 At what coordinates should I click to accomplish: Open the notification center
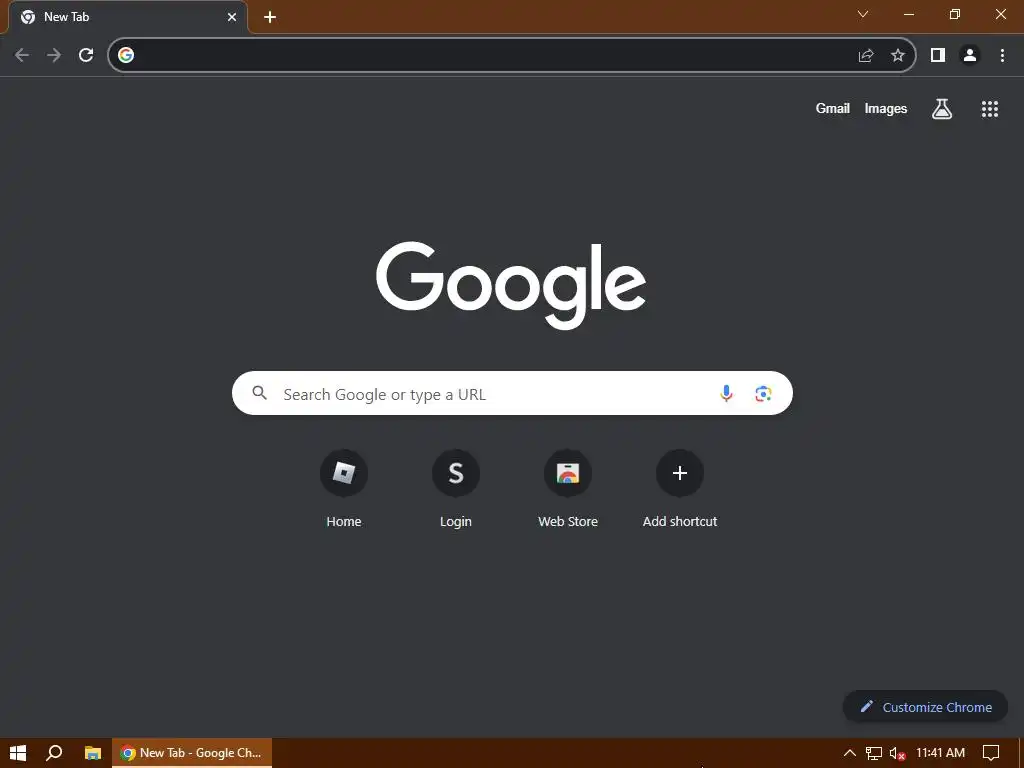pos(991,753)
